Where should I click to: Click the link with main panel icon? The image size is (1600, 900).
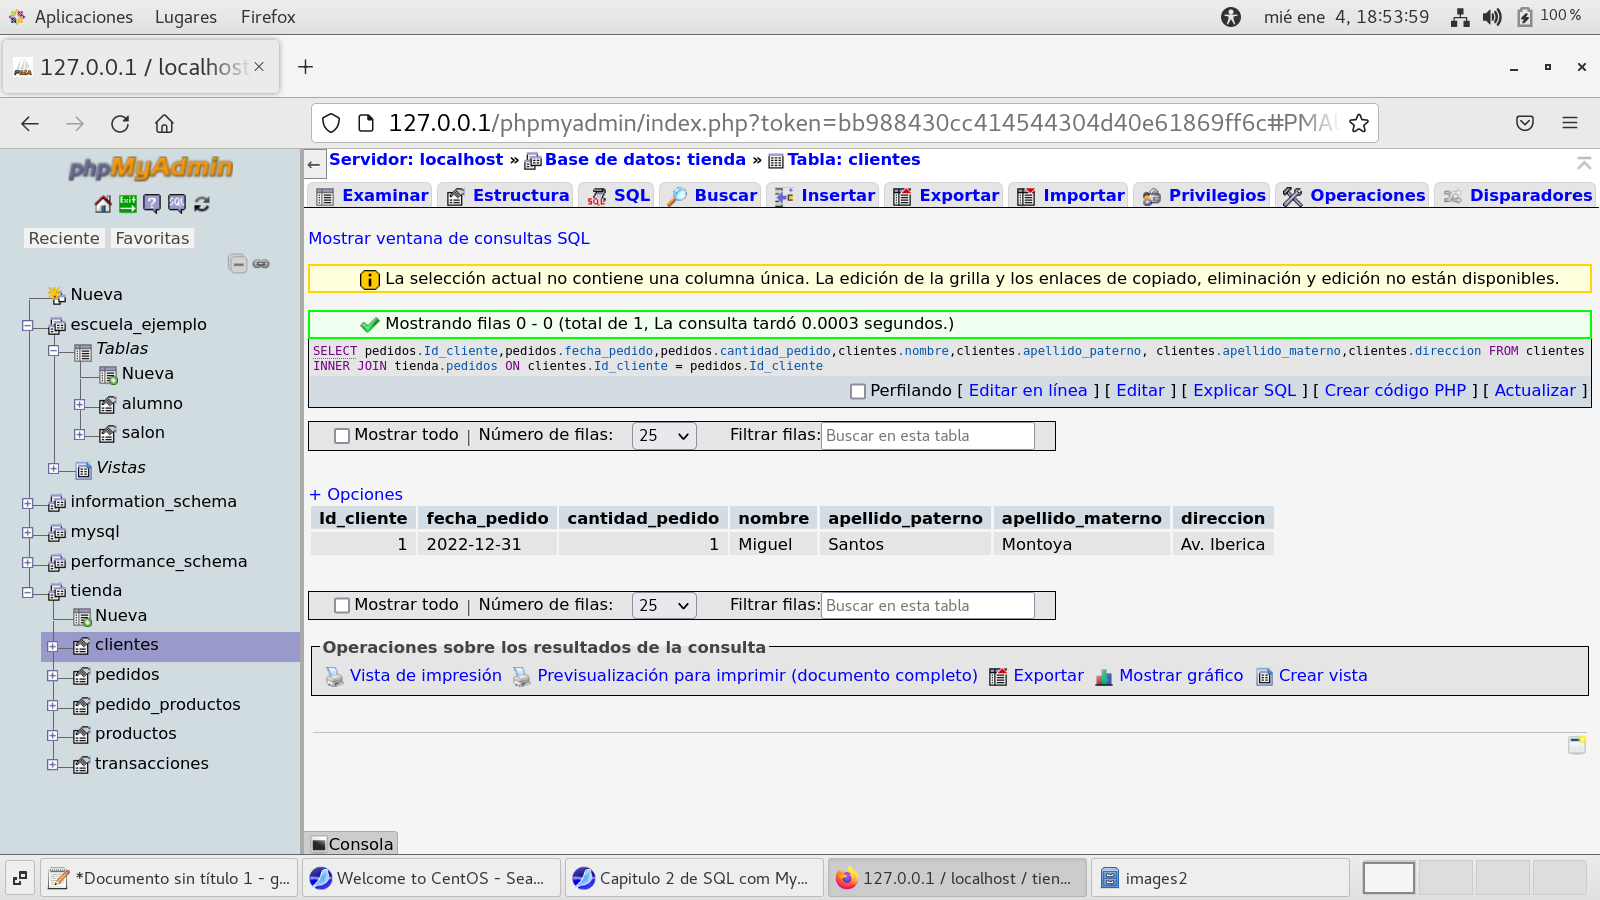(x=261, y=264)
